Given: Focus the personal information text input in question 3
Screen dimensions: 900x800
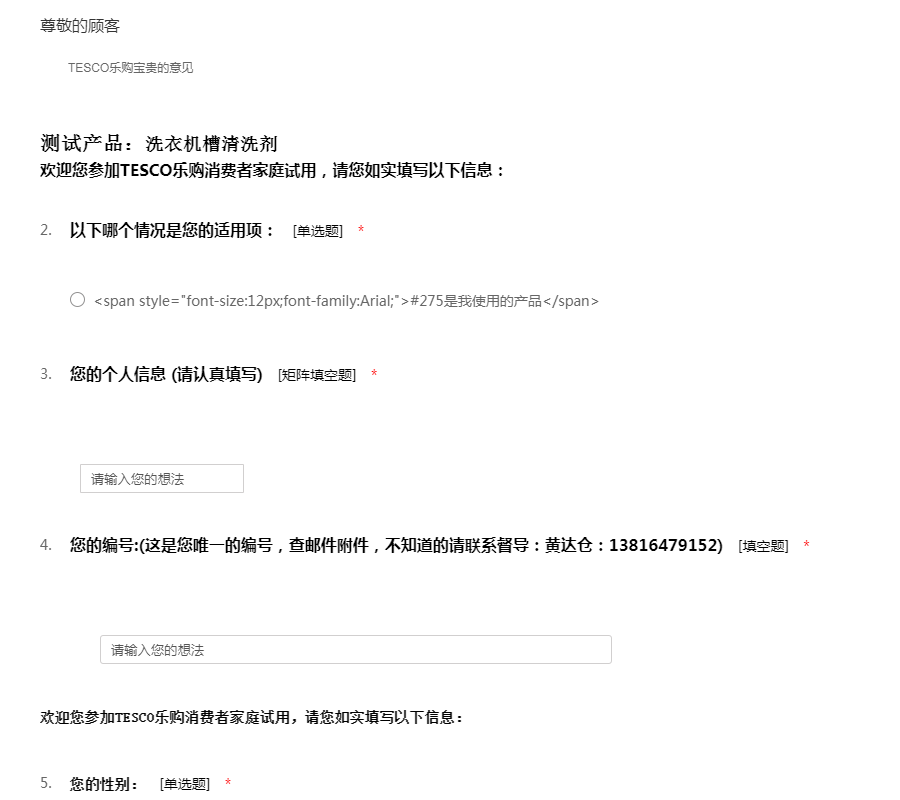Looking at the screenshot, I should (161, 479).
